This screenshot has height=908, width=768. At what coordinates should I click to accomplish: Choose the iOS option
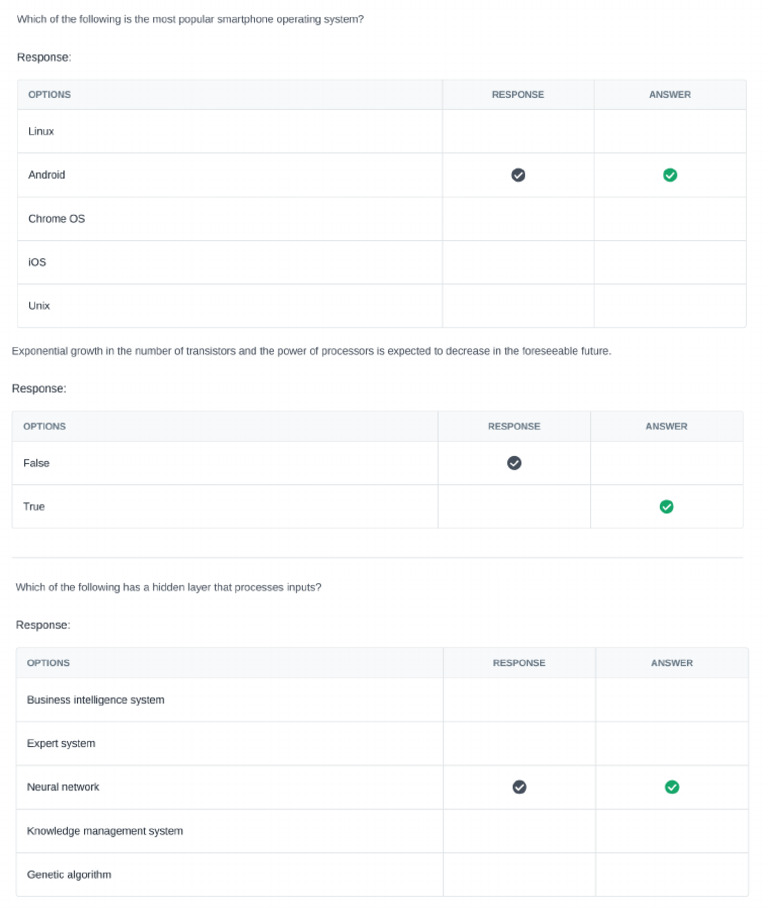pos(37,262)
